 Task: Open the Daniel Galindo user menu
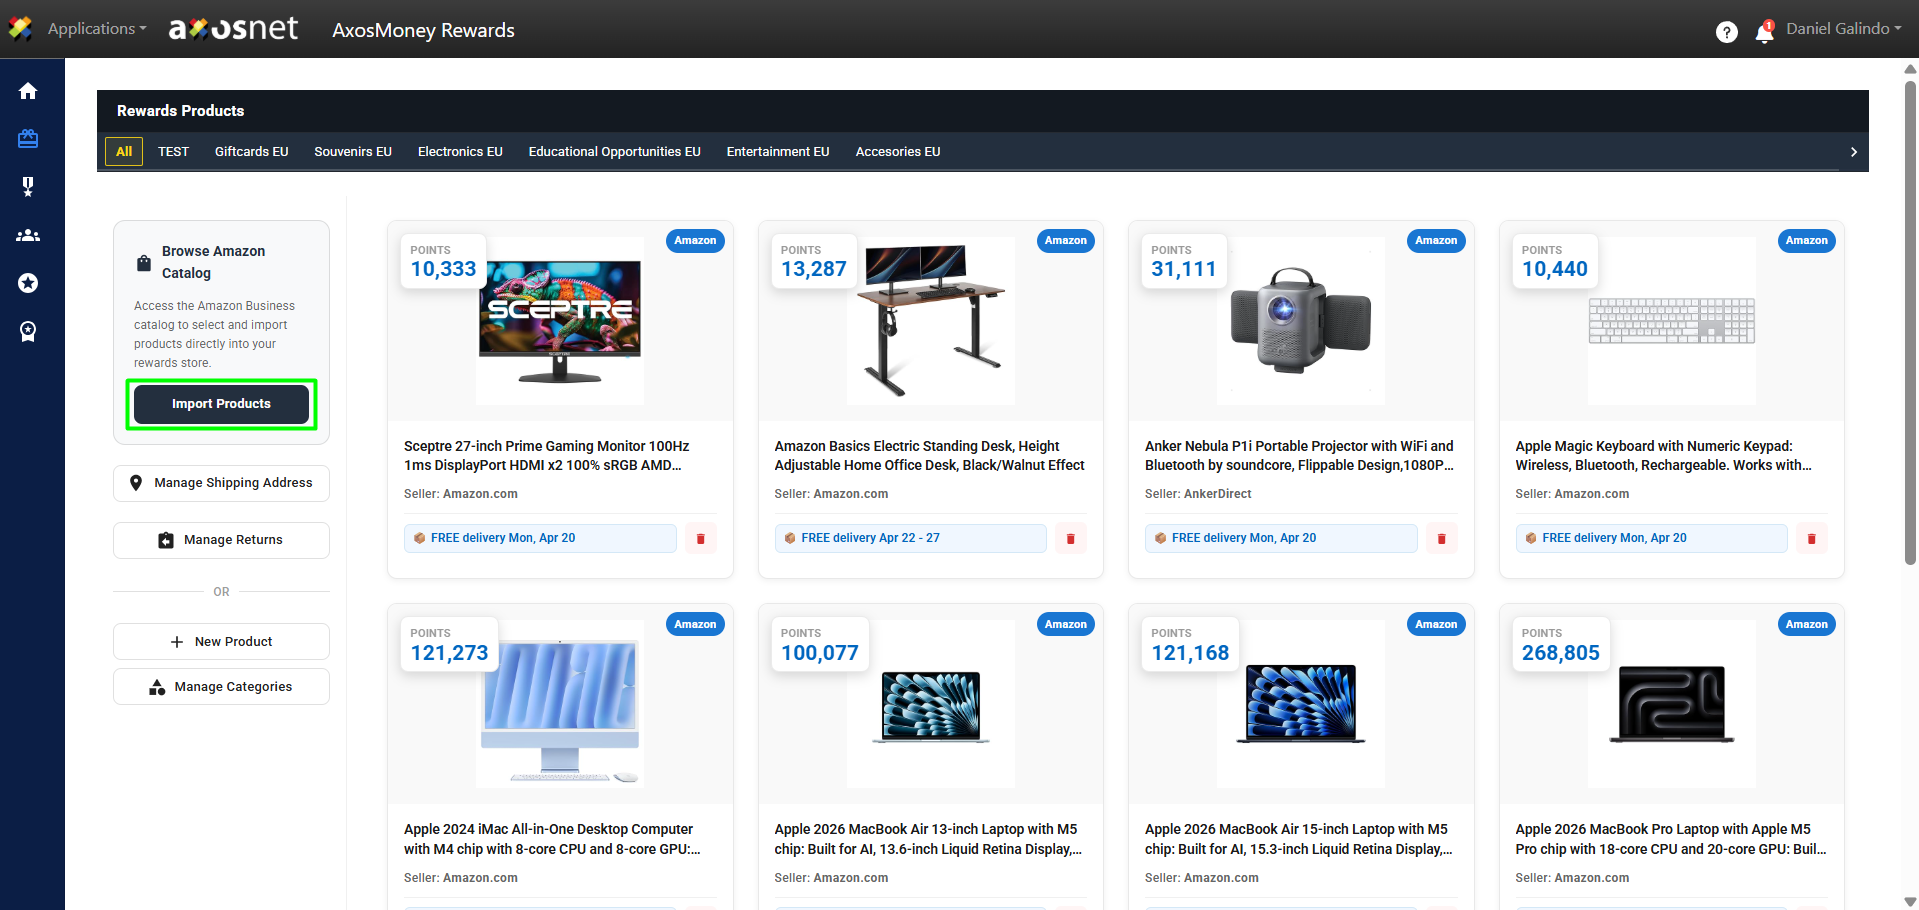tap(1843, 29)
